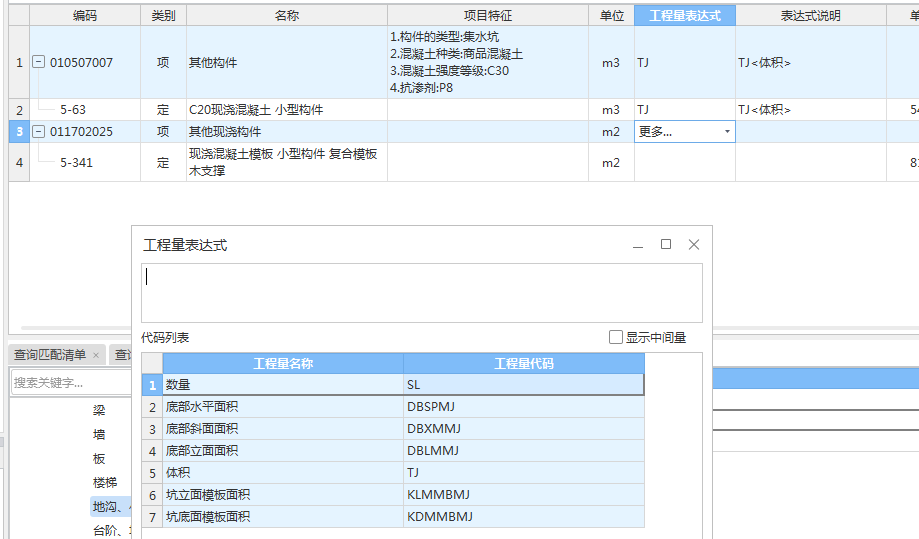919x539 pixels.
Task: Select the 坑立面模板面积 row
Action: [393, 494]
